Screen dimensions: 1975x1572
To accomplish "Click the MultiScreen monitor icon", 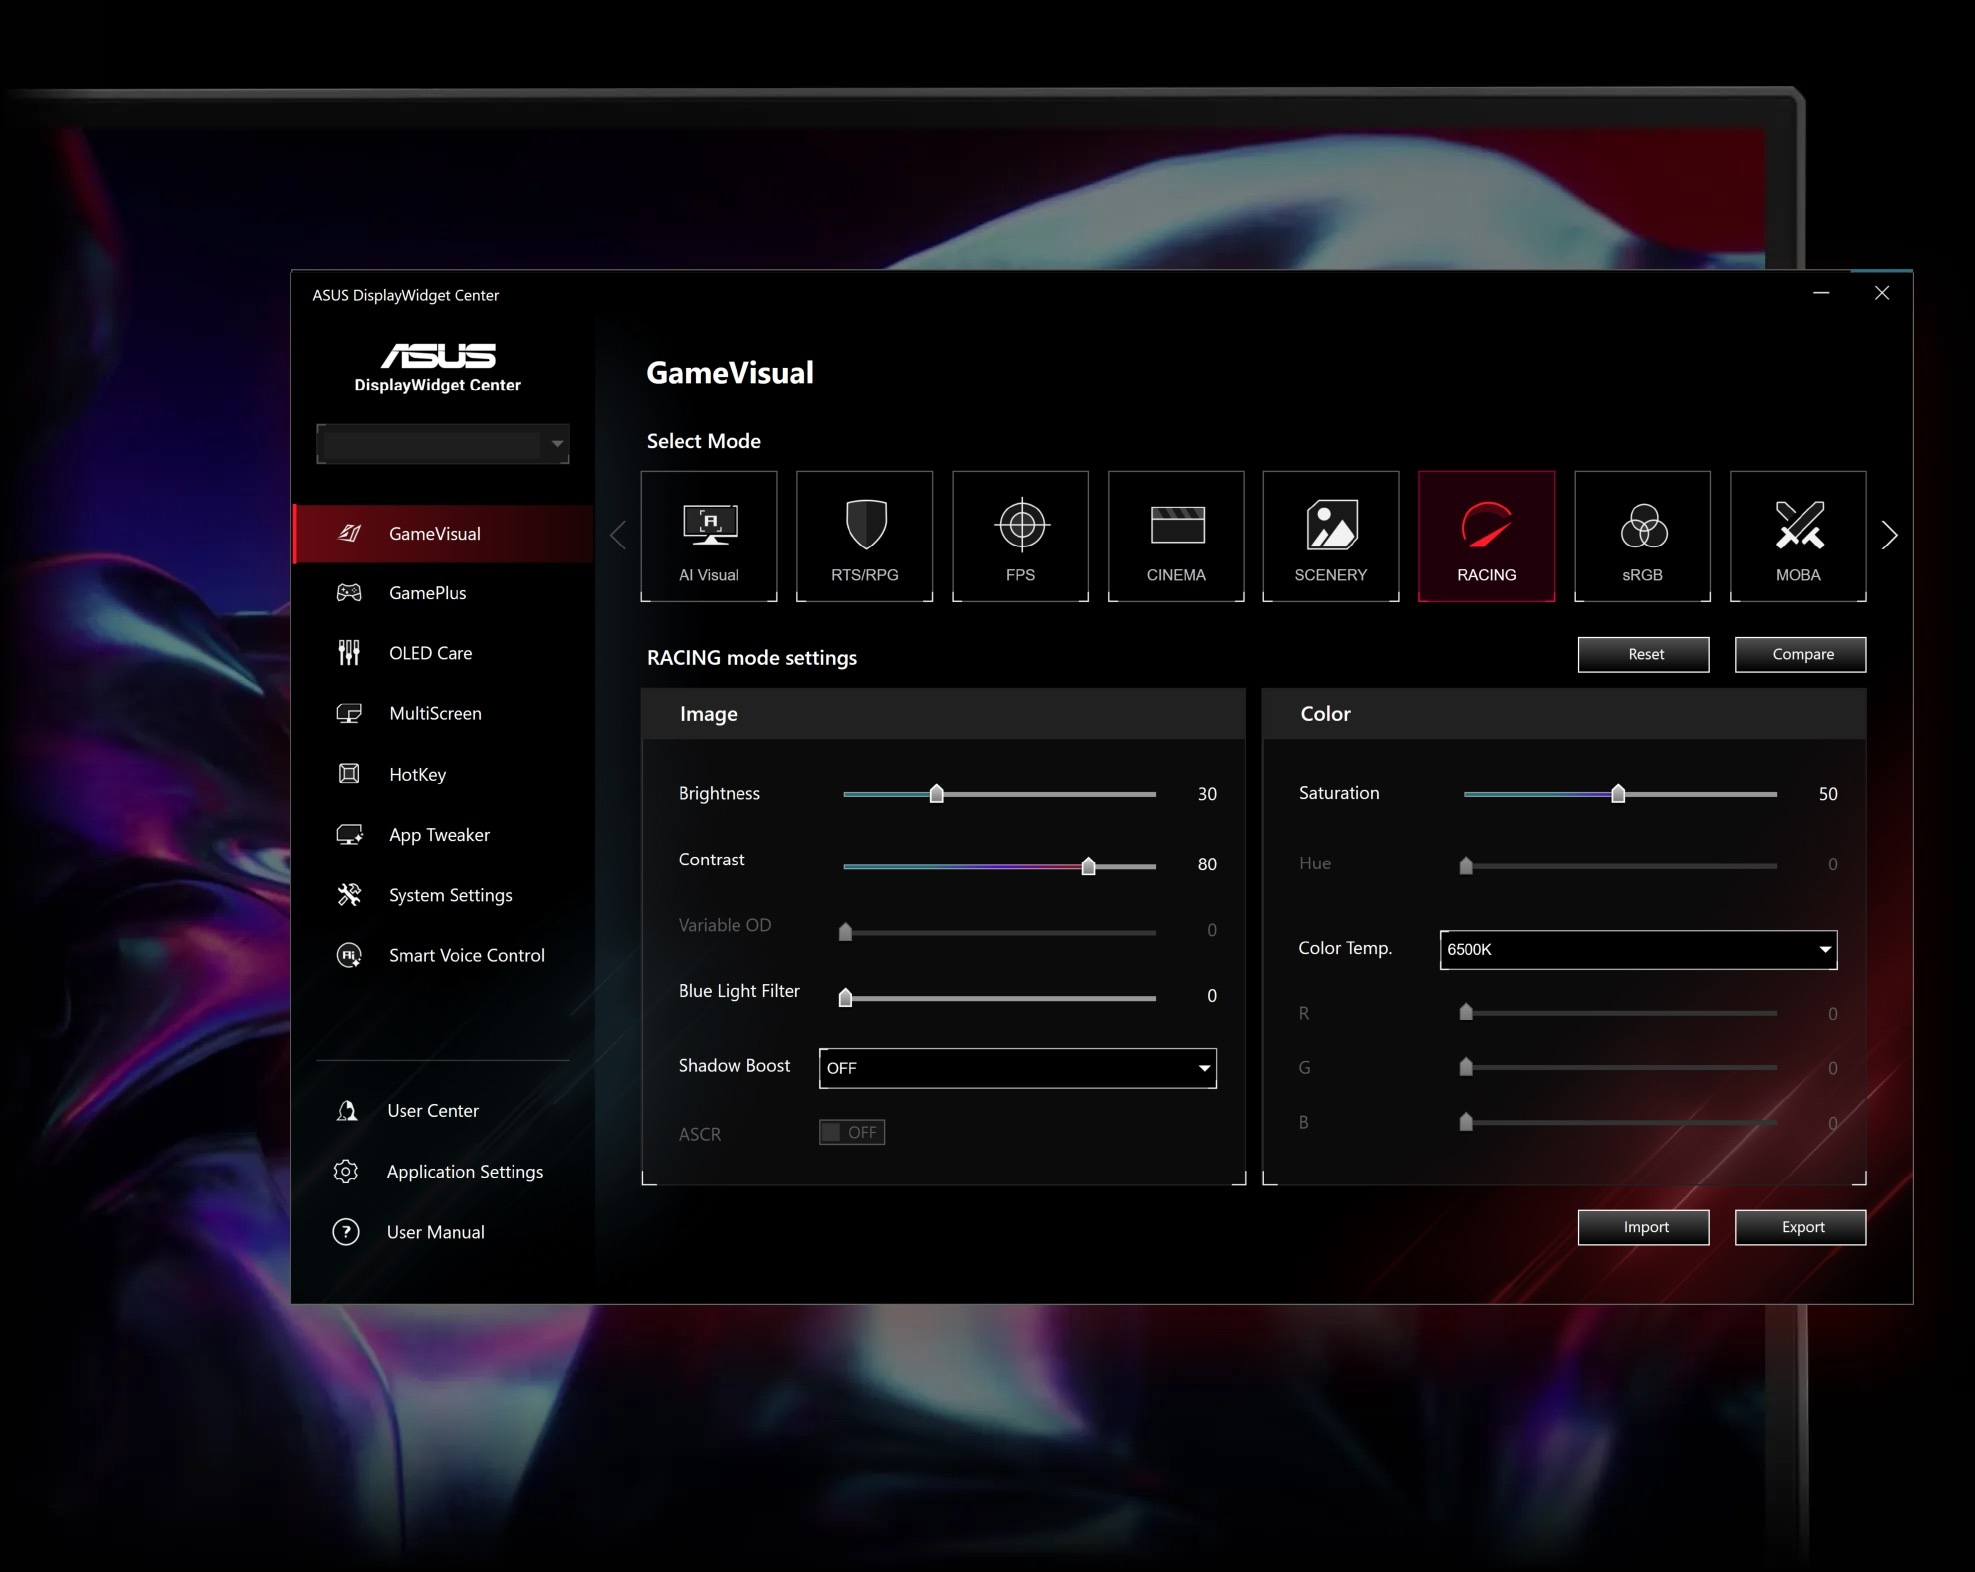I will tap(349, 713).
